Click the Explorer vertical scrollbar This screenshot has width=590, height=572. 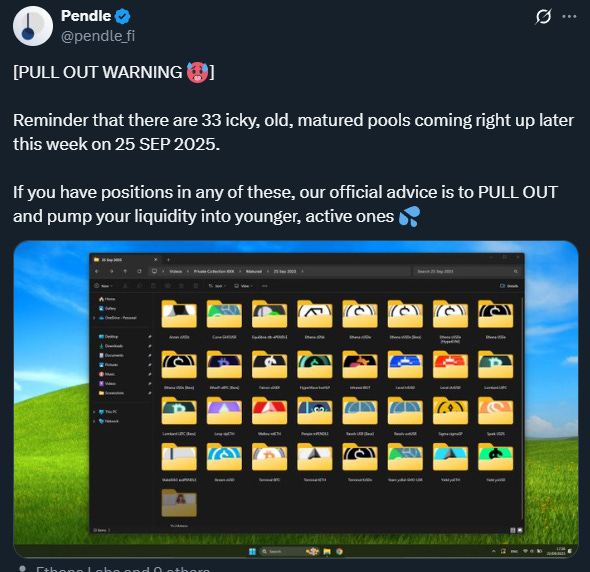tap(522, 408)
